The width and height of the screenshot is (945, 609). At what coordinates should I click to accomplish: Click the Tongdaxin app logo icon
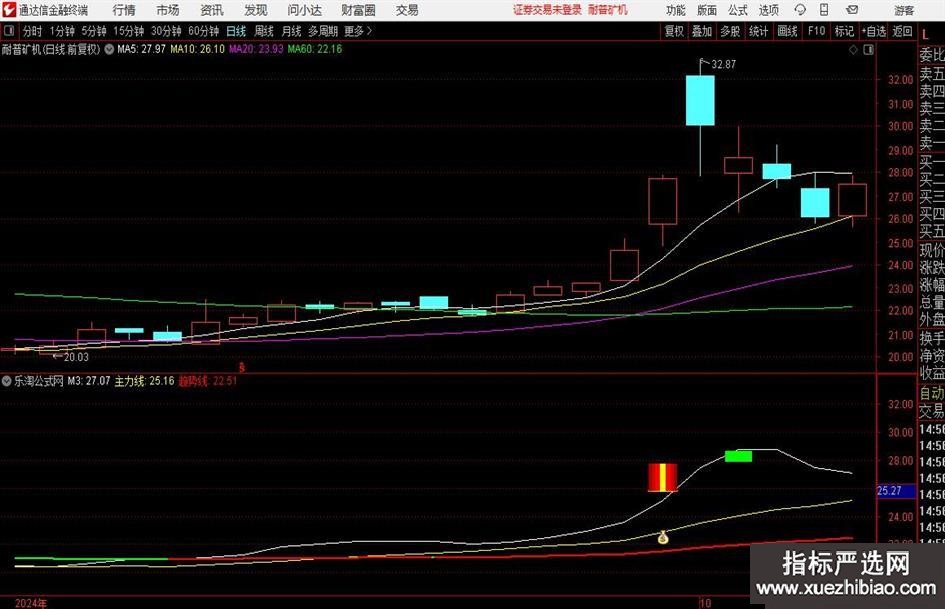tap(9, 10)
